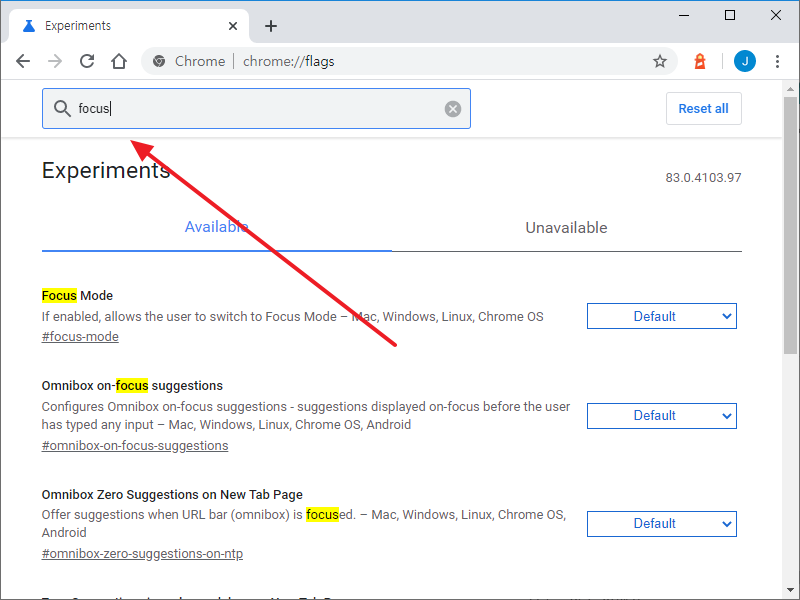Open Chrome's three-dot menu
The image size is (800, 600).
coord(777,61)
